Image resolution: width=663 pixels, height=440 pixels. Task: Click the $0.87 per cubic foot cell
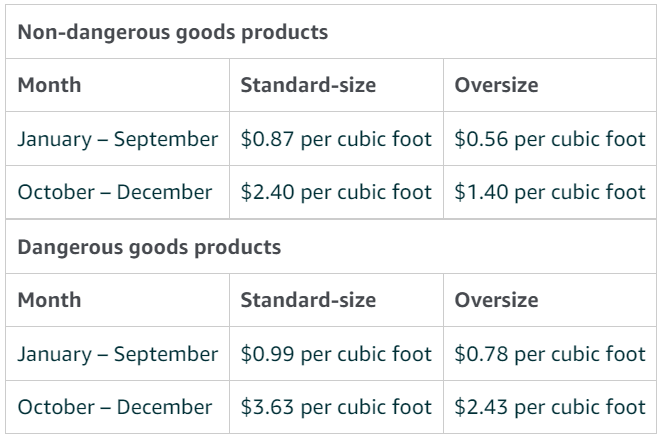pos(336,139)
